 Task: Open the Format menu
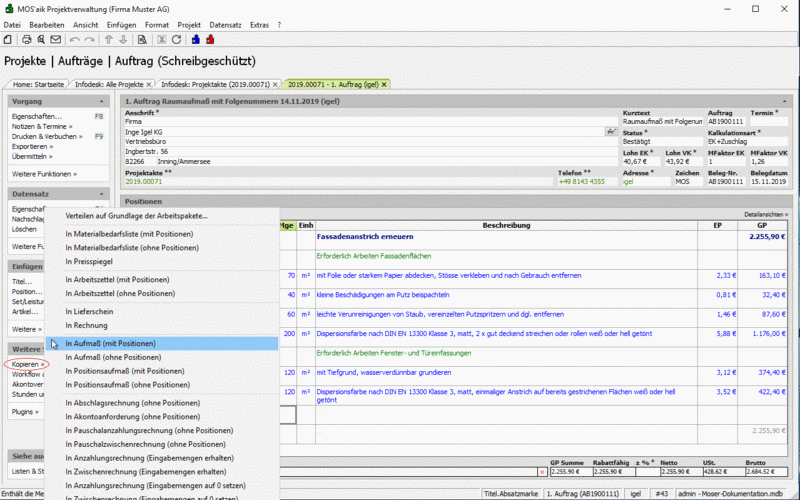click(157, 25)
